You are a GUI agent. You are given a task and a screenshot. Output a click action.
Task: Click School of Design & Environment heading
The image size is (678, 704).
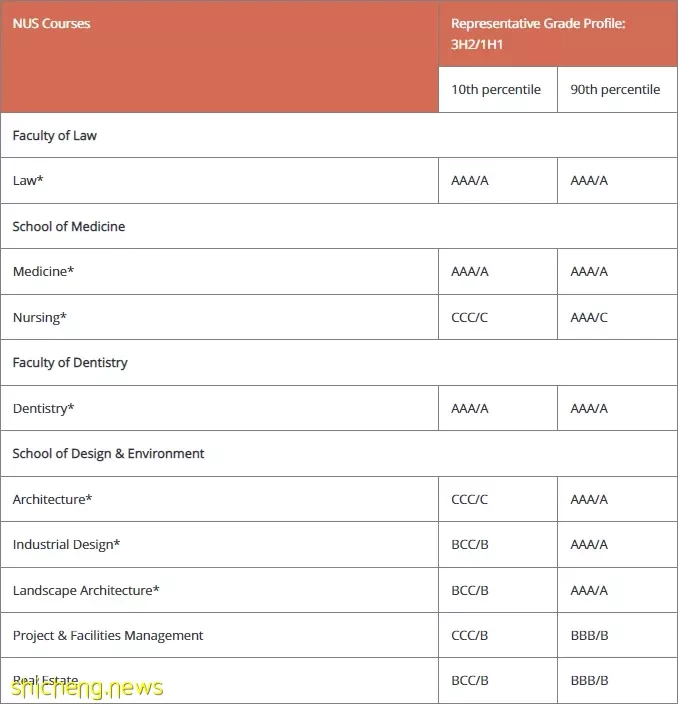[339, 453]
